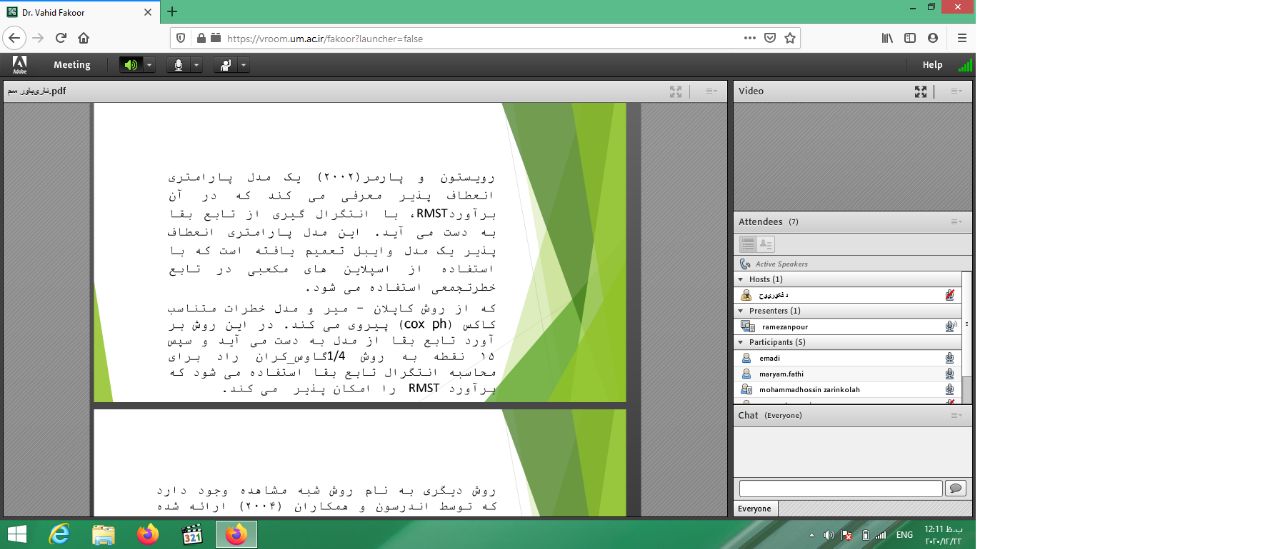
Task: Click the Adobe logo in the toolbar
Action: point(19,65)
